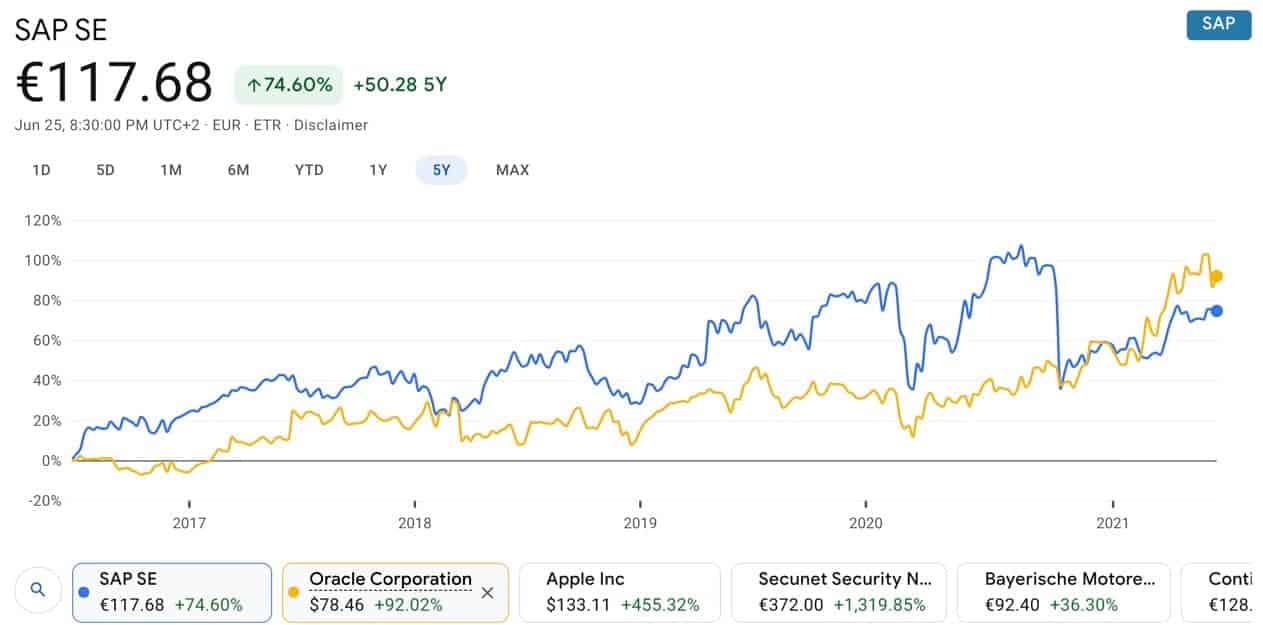Click the 2017 x-axis label

click(189, 524)
